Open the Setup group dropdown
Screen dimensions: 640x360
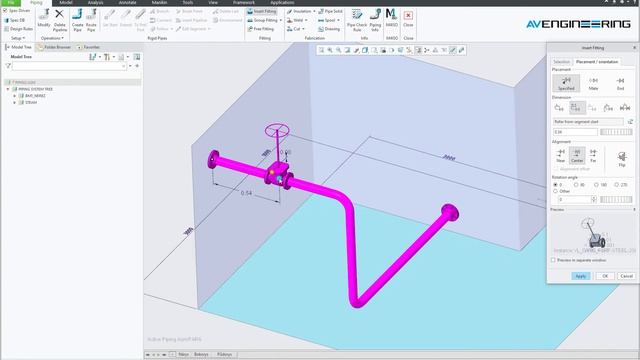pyautogui.click(x=18, y=38)
